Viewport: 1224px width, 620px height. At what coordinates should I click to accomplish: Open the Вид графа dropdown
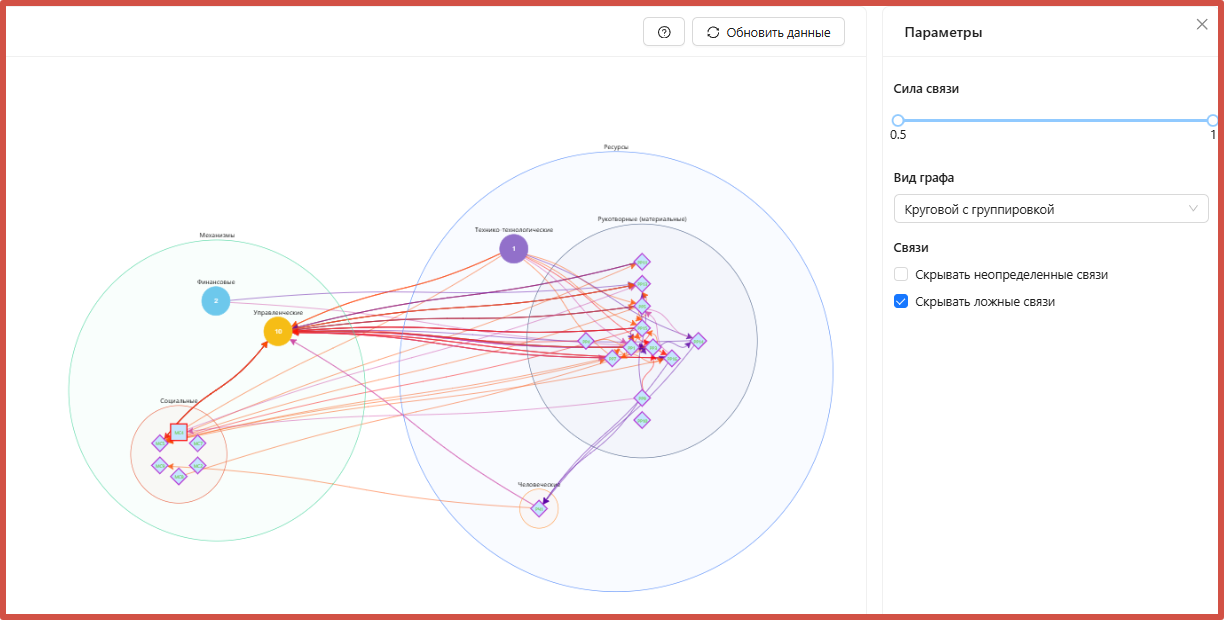[1050, 209]
